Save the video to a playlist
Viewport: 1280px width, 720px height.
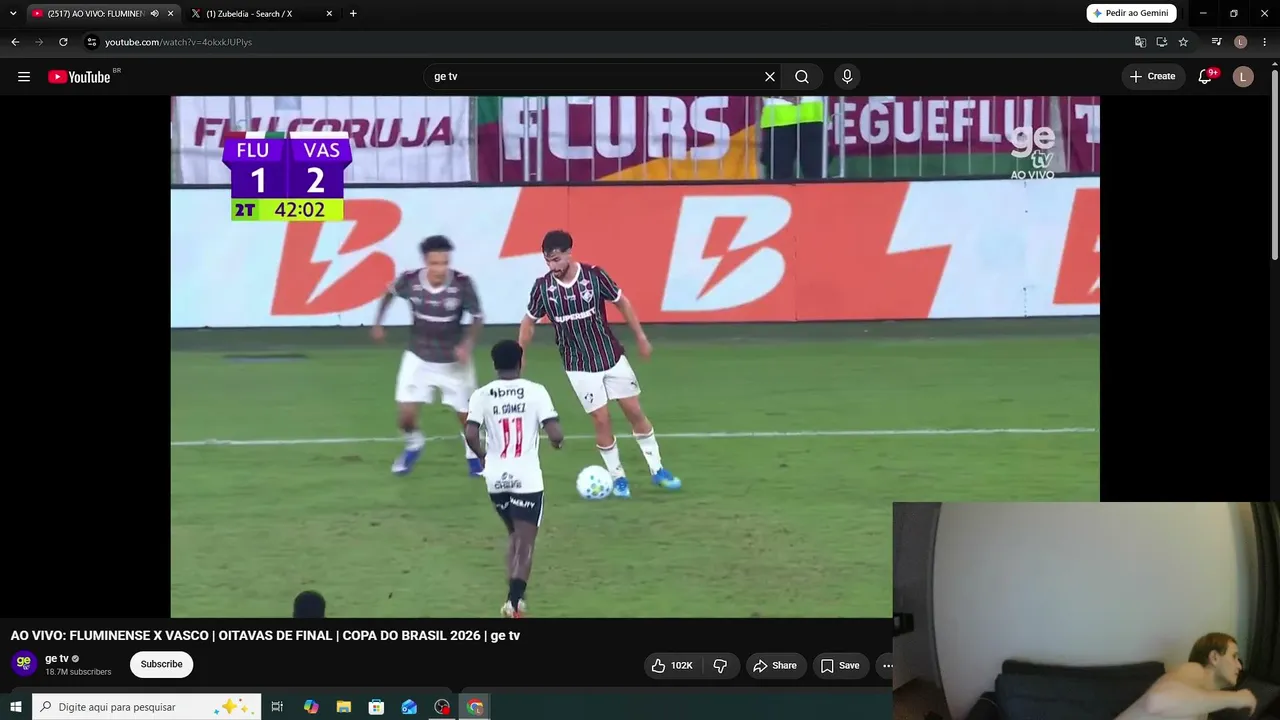click(840, 666)
